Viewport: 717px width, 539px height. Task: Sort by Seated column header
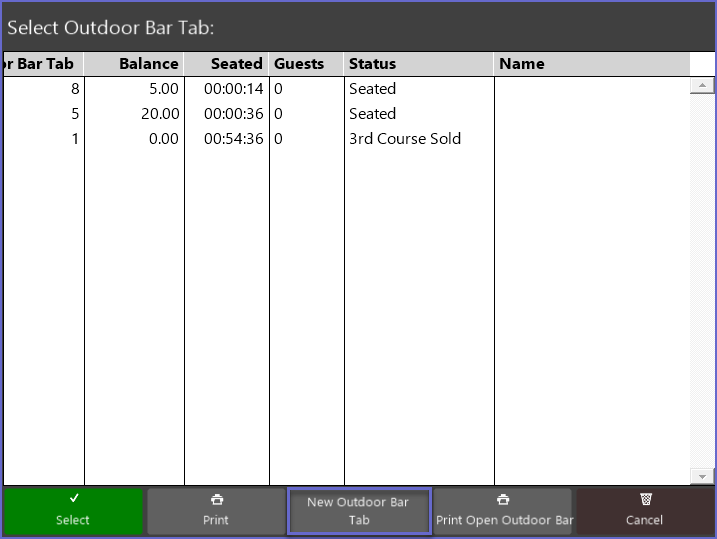pyautogui.click(x=226, y=64)
